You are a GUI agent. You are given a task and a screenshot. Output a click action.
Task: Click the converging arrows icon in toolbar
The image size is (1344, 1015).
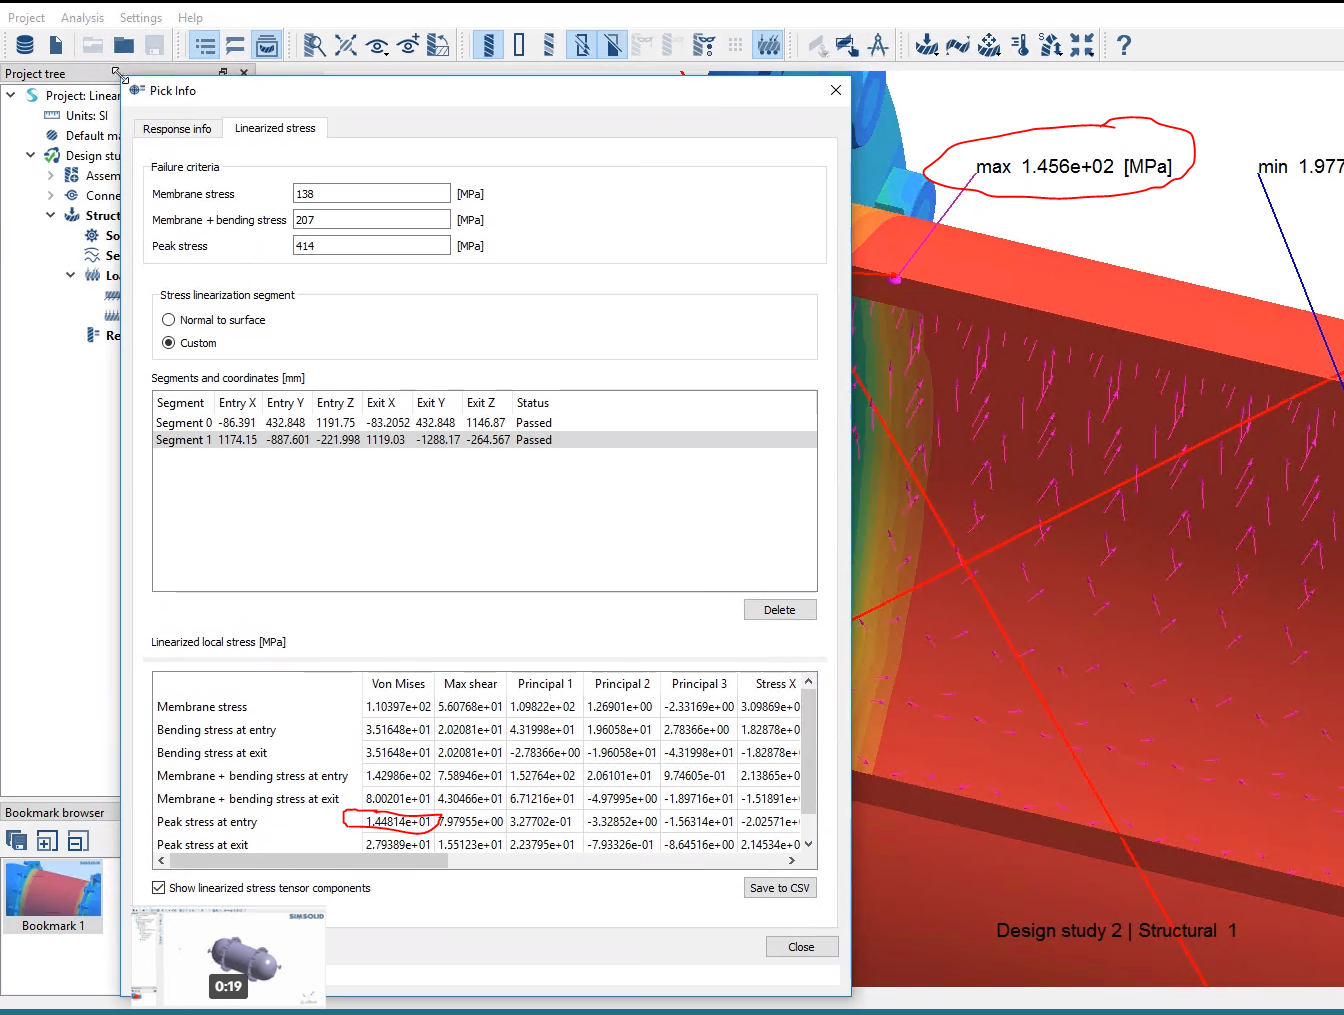[x=1082, y=45]
